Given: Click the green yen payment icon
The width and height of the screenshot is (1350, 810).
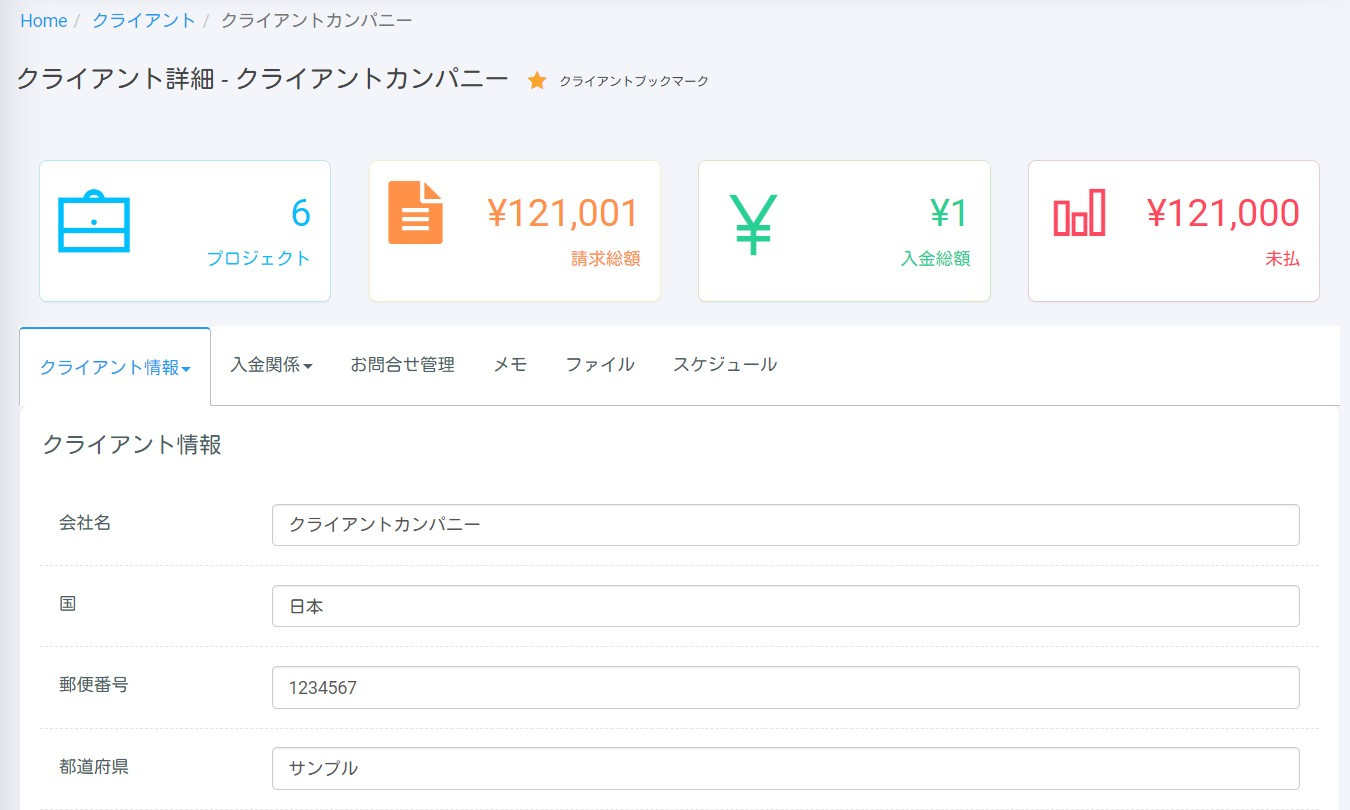Looking at the screenshot, I should click(x=753, y=224).
